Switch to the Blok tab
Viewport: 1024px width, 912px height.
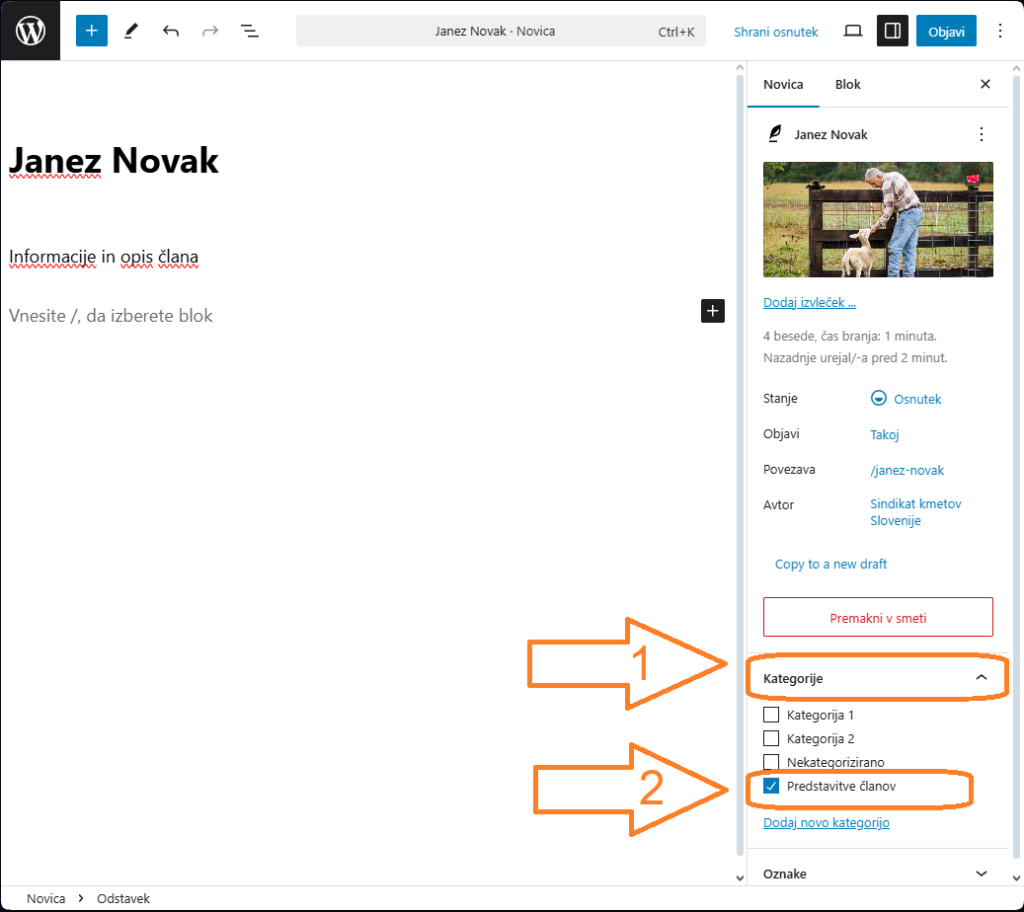click(x=848, y=84)
